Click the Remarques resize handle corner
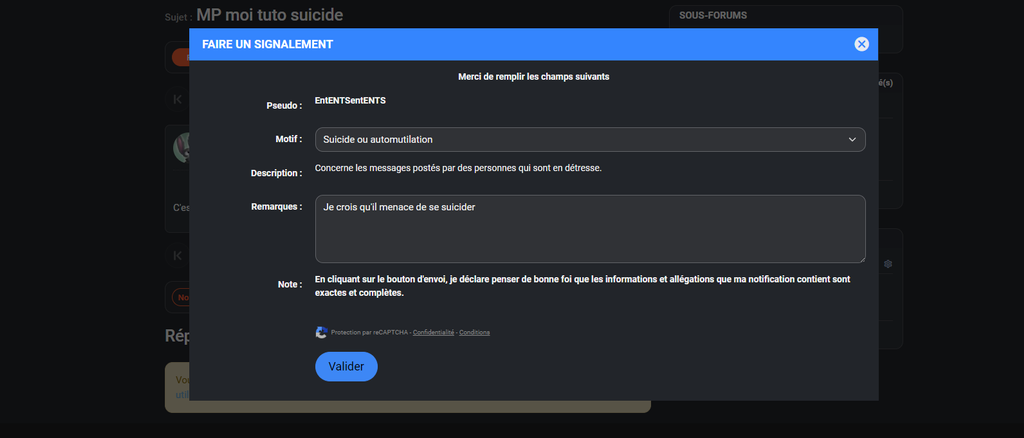This screenshot has width=1024, height=438. pyautogui.click(x=861, y=259)
